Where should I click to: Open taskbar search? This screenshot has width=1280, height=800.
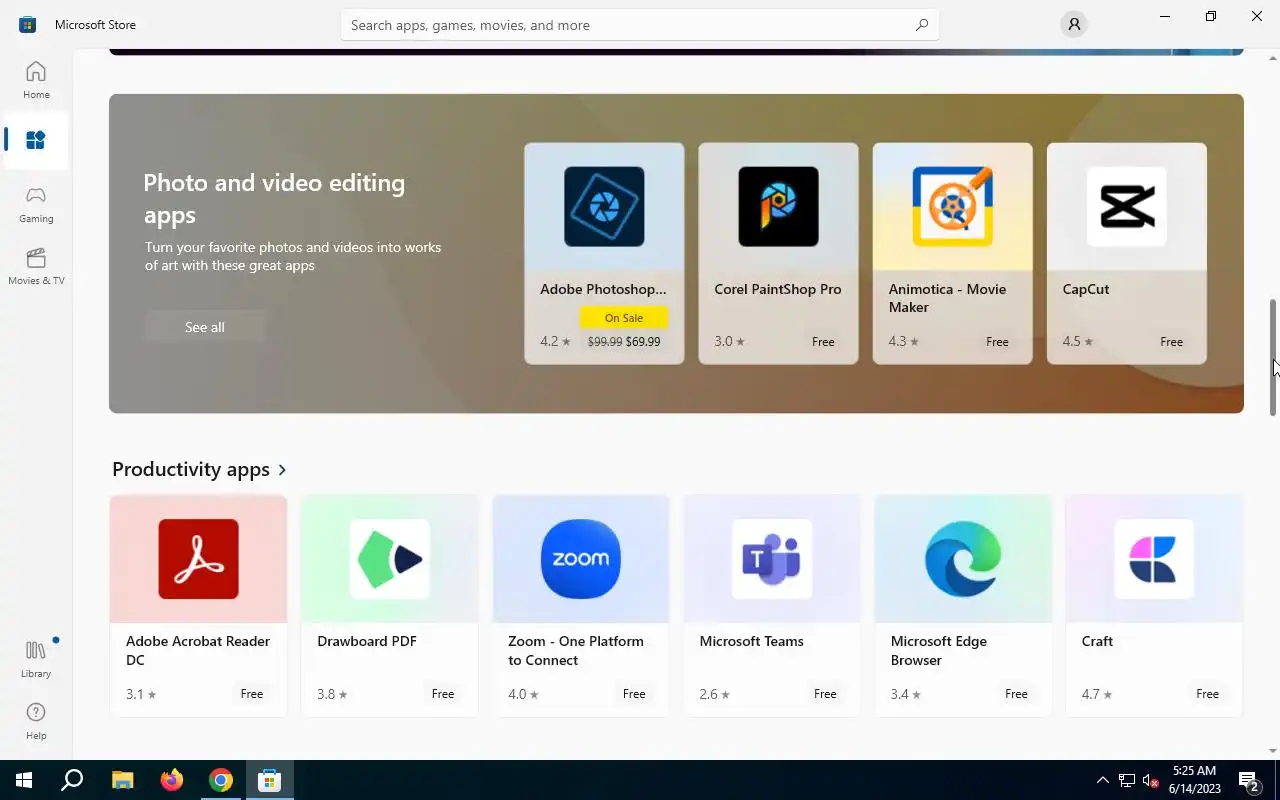point(72,780)
